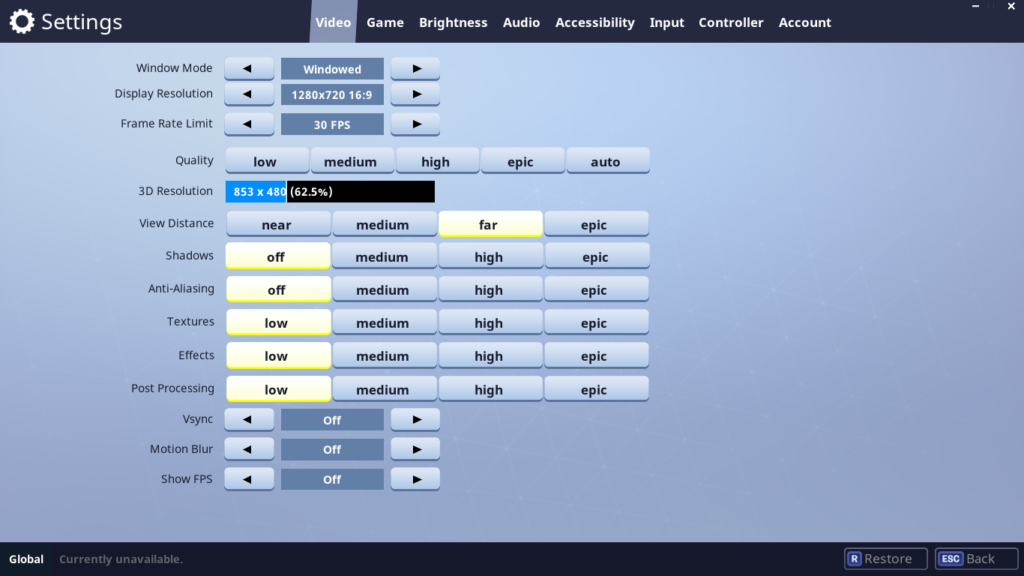Viewport: 1024px width, 576px height.
Task: Click the right arrow for Window Mode
Action: pos(414,68)
